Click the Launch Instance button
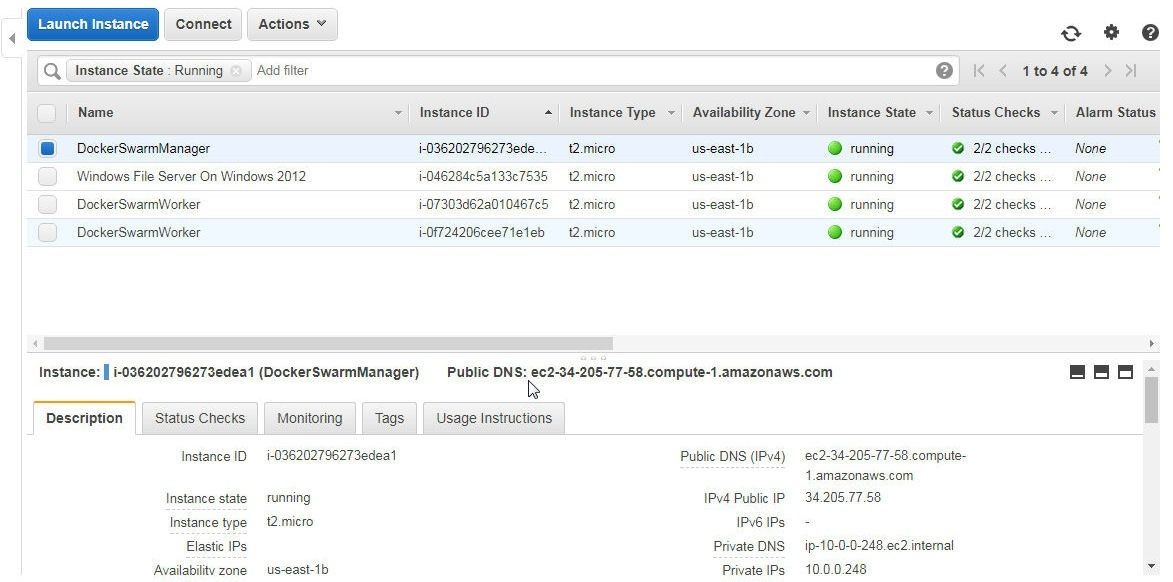The image size is (1173, 582). (x=93, y=24)
